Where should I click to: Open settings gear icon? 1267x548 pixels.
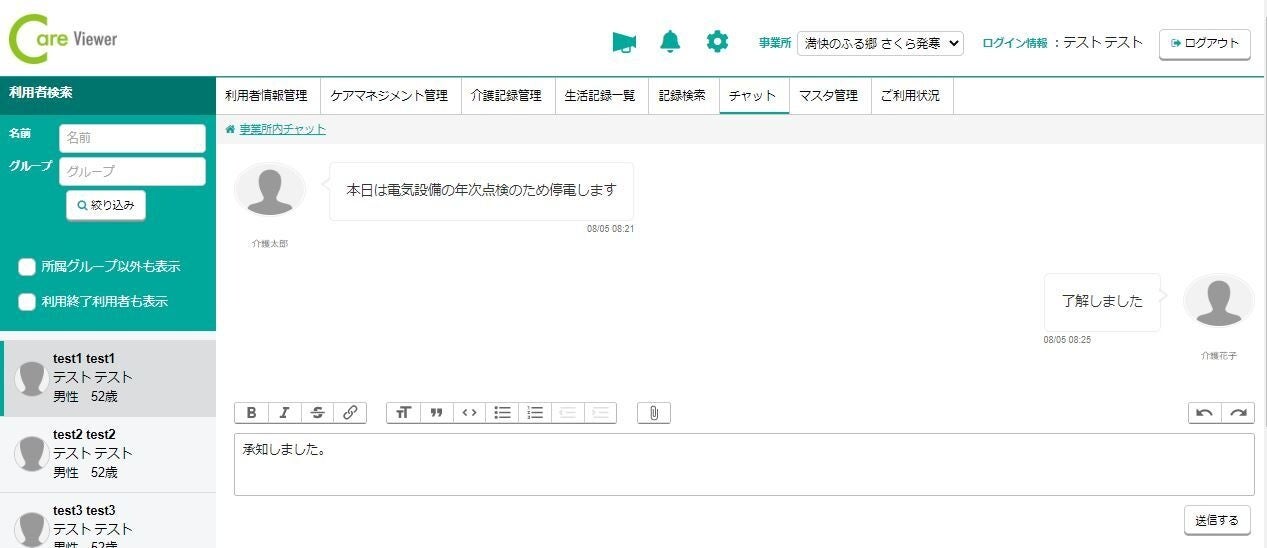tap(717, 42)
